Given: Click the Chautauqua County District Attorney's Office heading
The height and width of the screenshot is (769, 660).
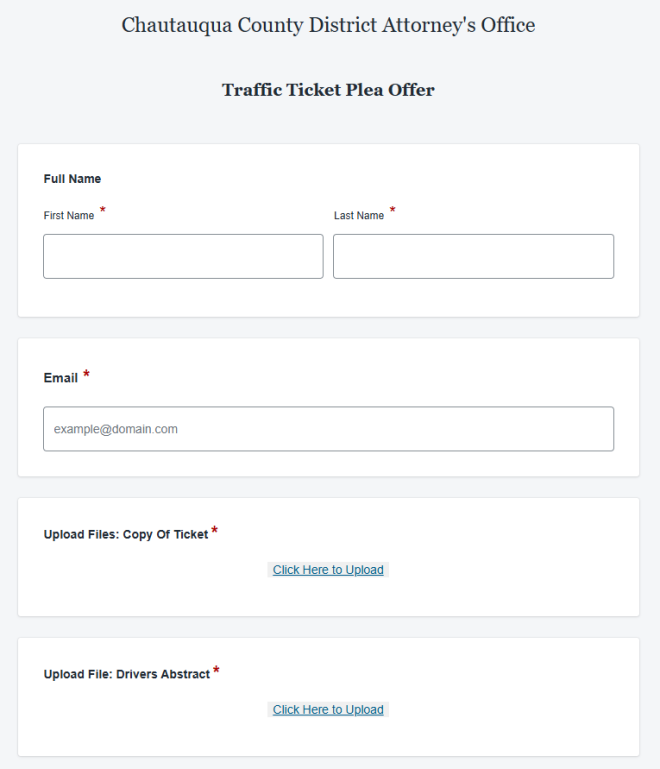Looking at the screenshot, I should [329, 26].
